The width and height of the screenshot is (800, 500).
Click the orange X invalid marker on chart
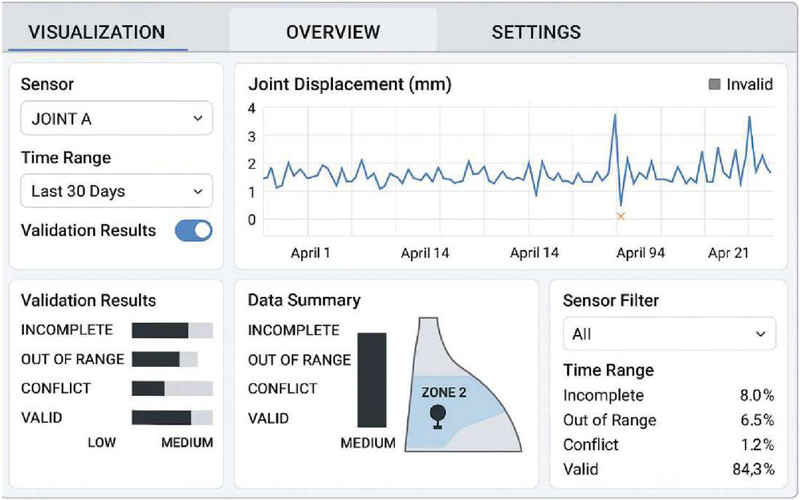click(621, 216)
